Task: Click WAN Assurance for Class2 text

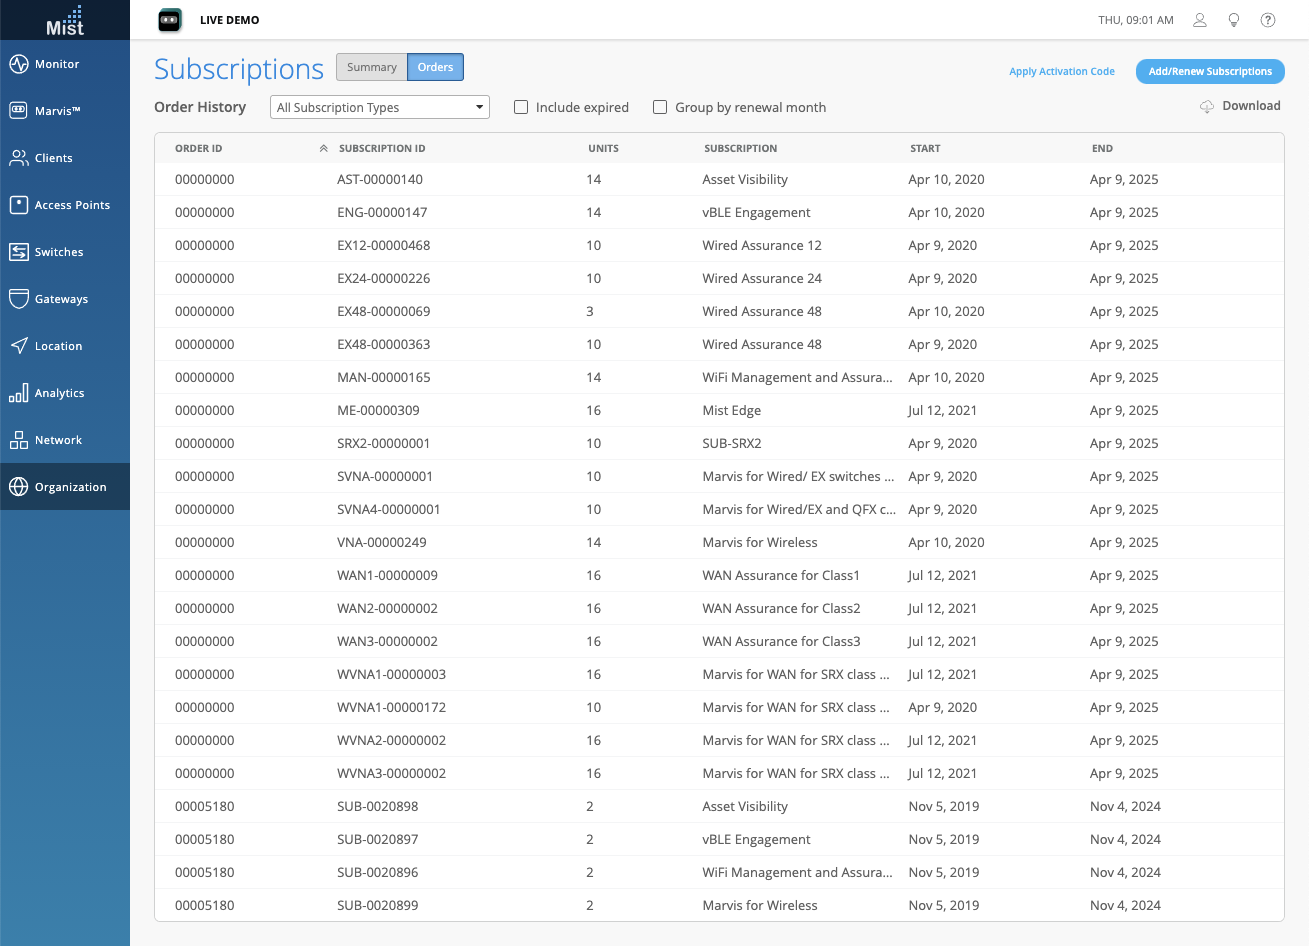Action: tap(781, 609)
